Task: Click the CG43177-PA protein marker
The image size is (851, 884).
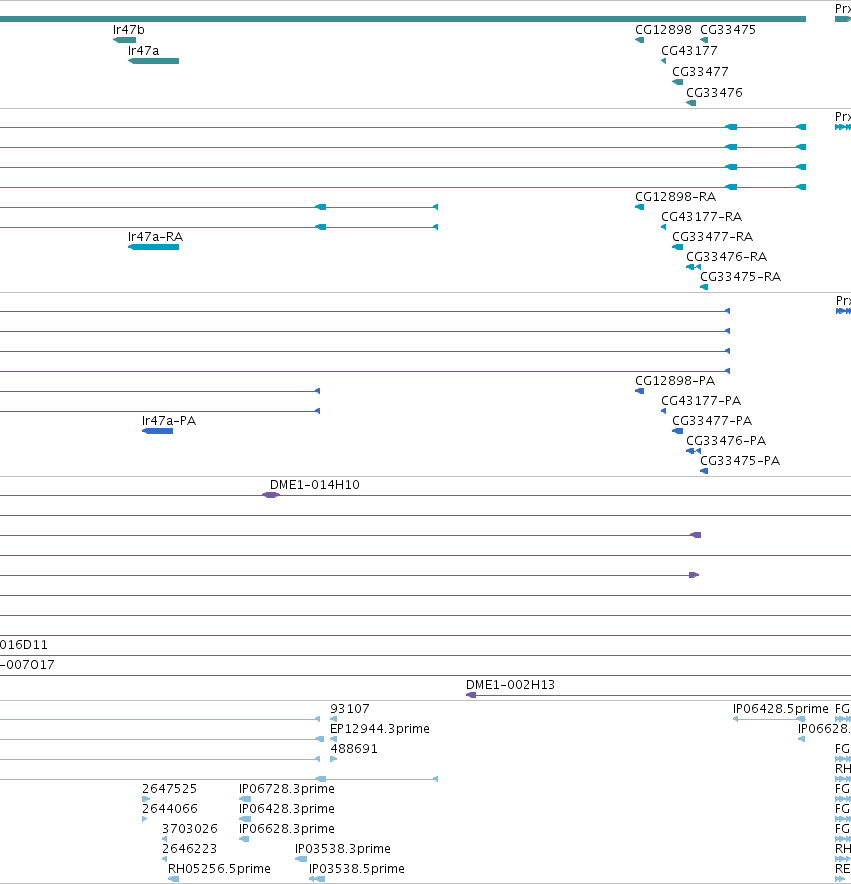Action: [x=663, y=411]
